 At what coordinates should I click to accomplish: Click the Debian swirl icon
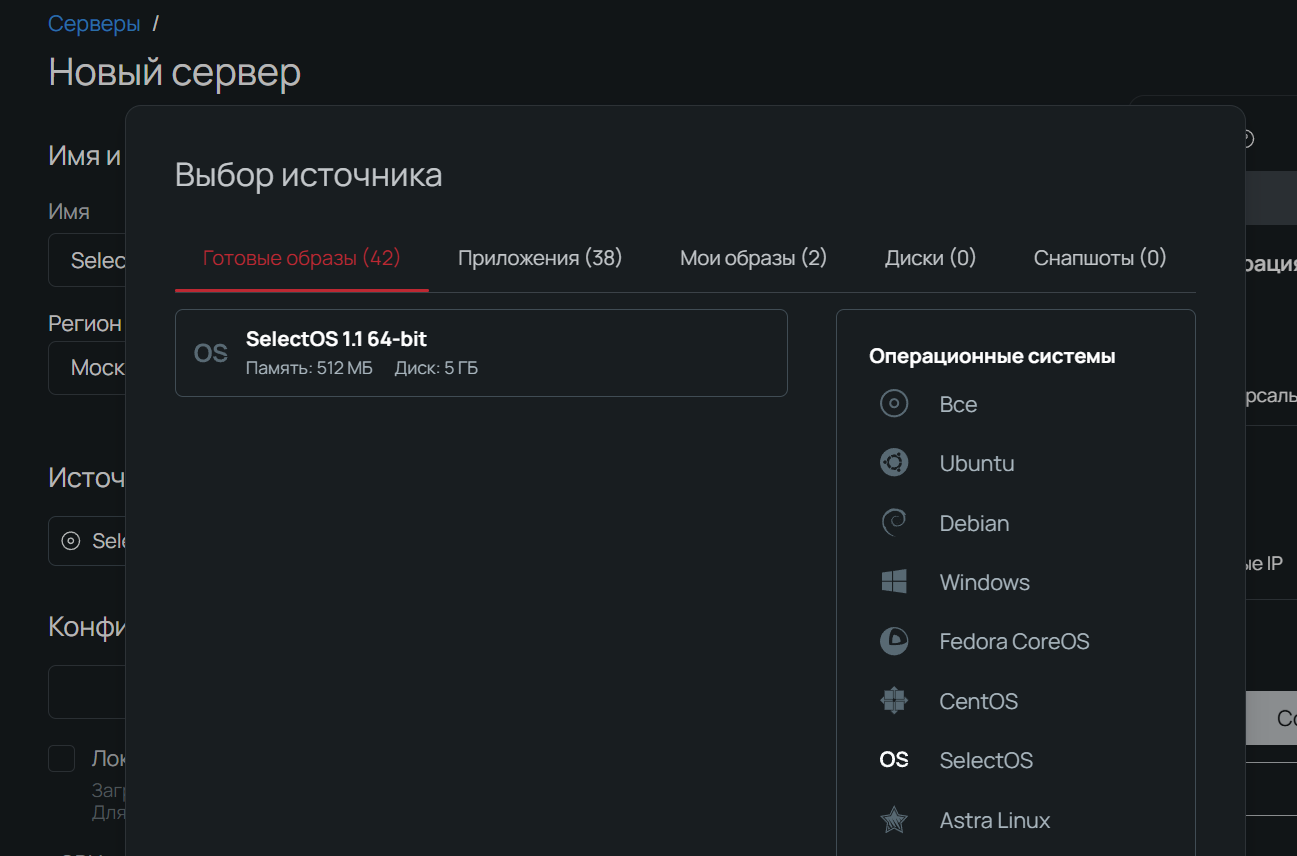[893, 523]
